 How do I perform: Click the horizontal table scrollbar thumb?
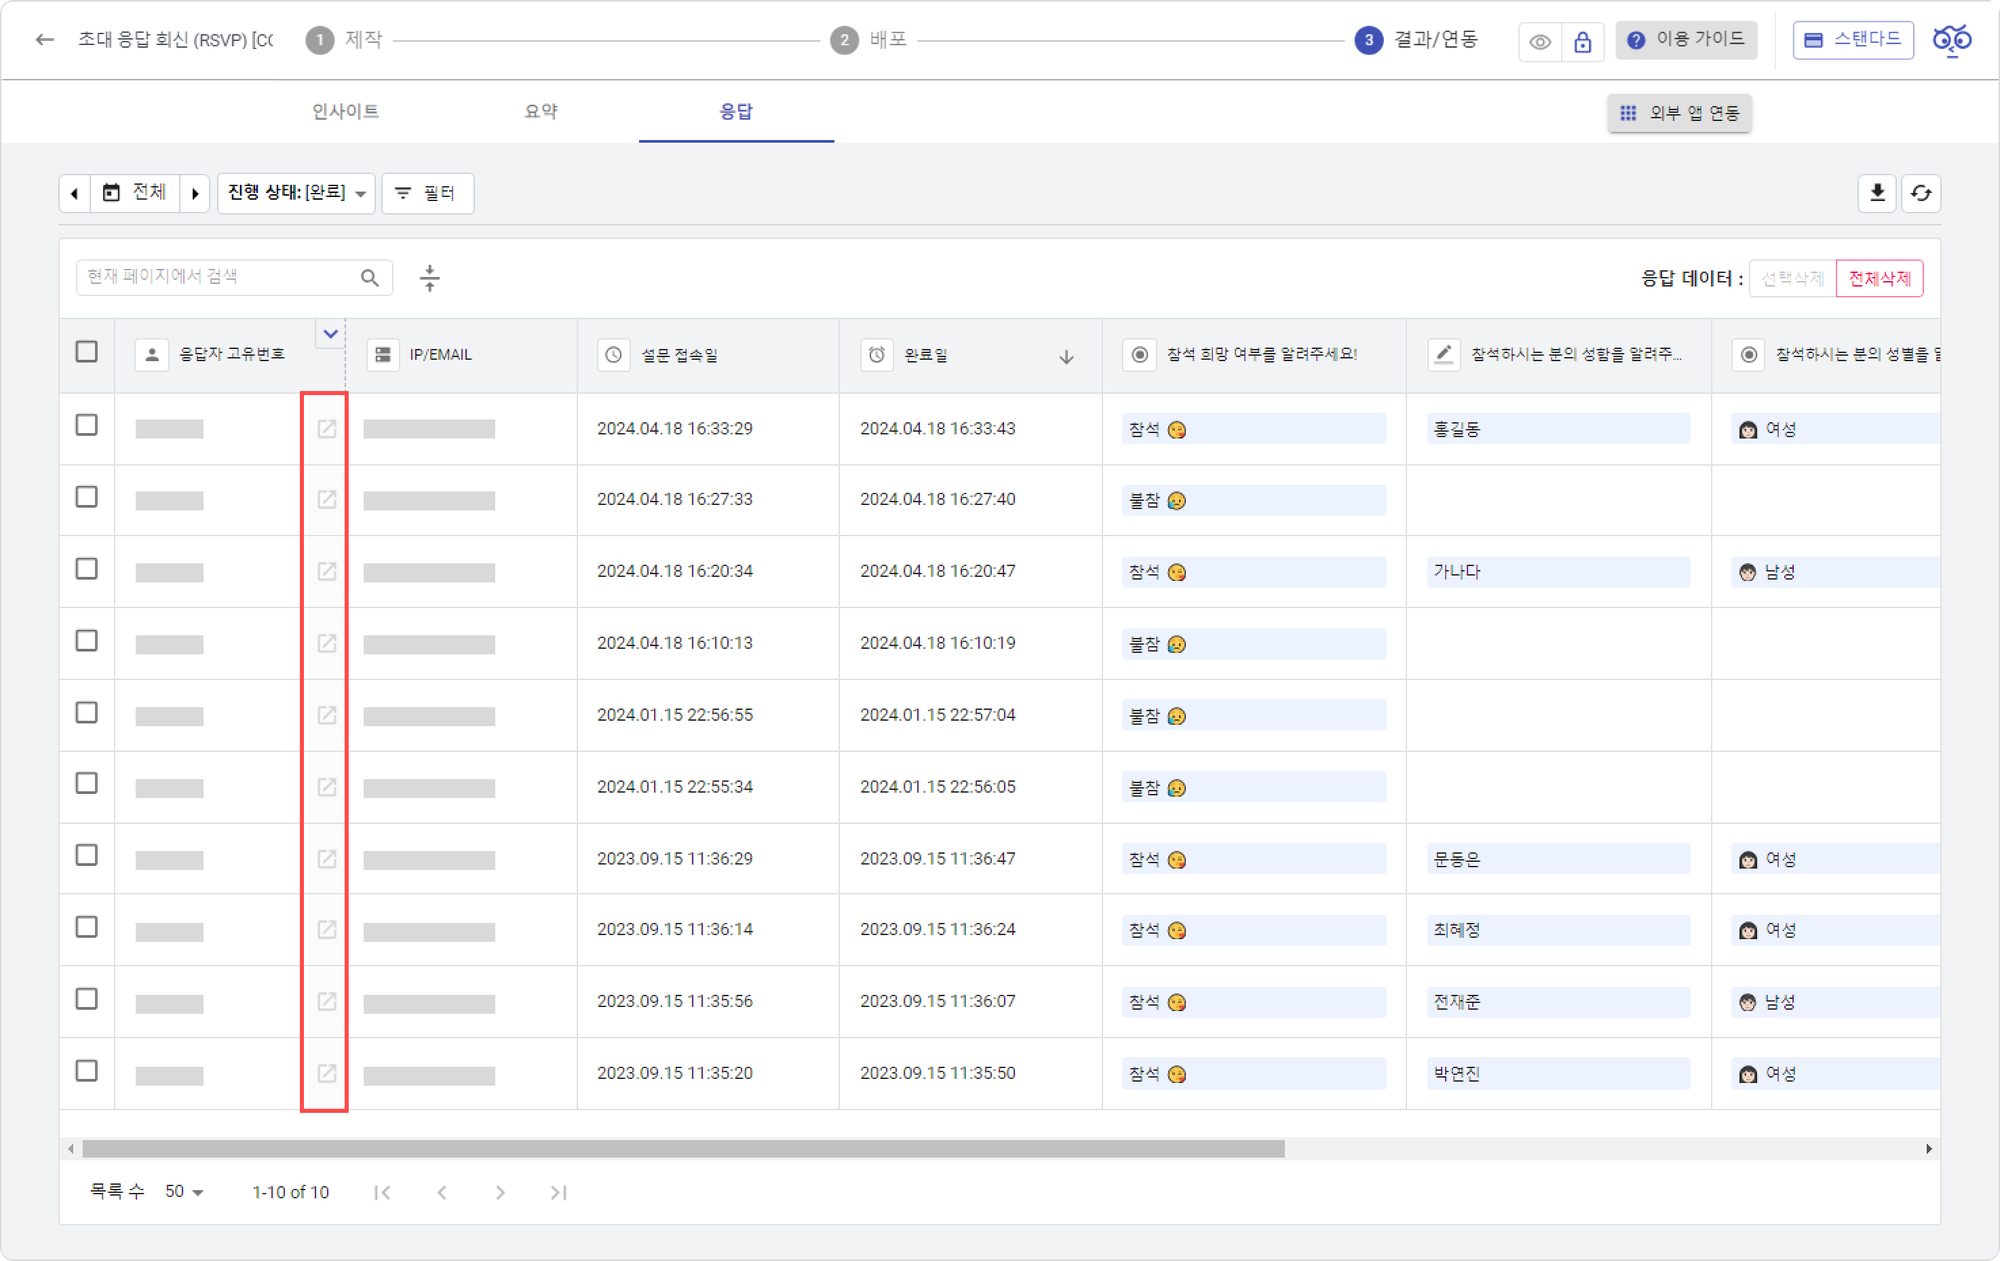pos(683,1149)
